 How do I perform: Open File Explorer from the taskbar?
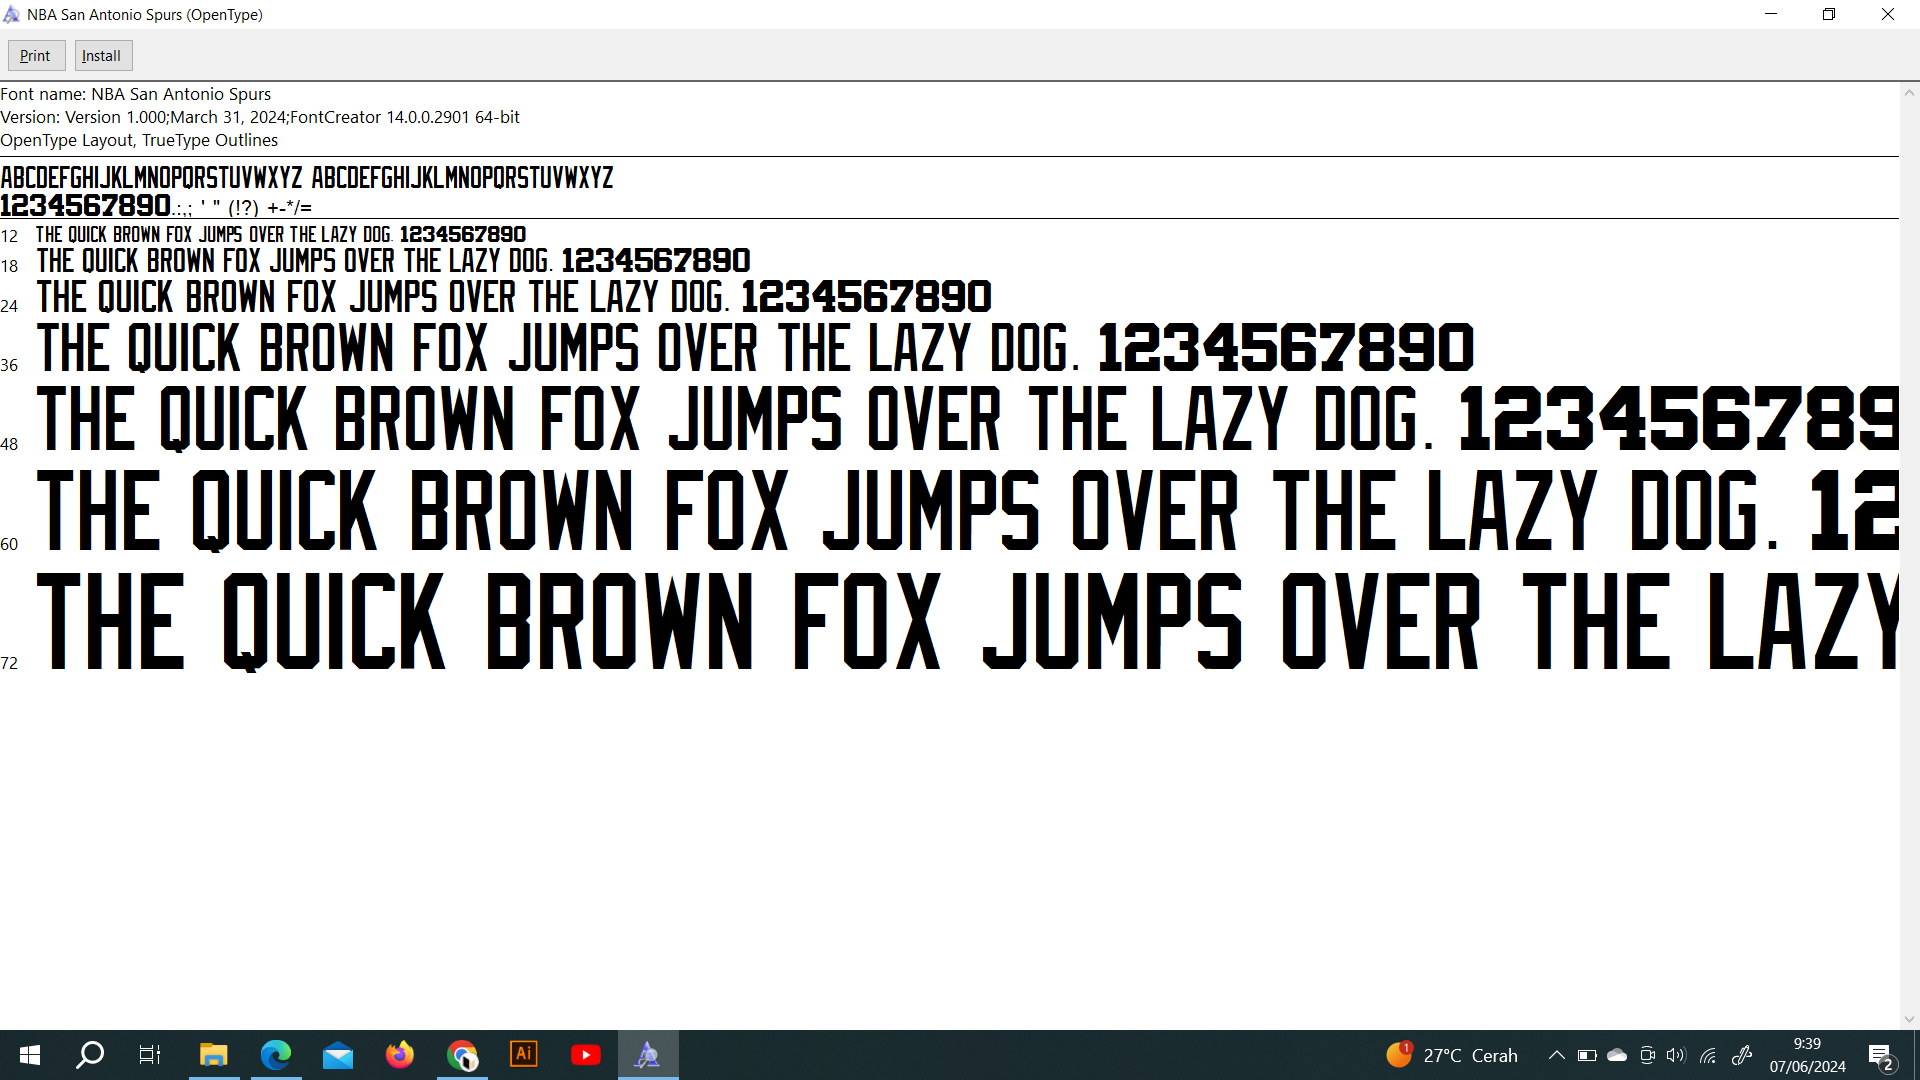coord(213,1055)
